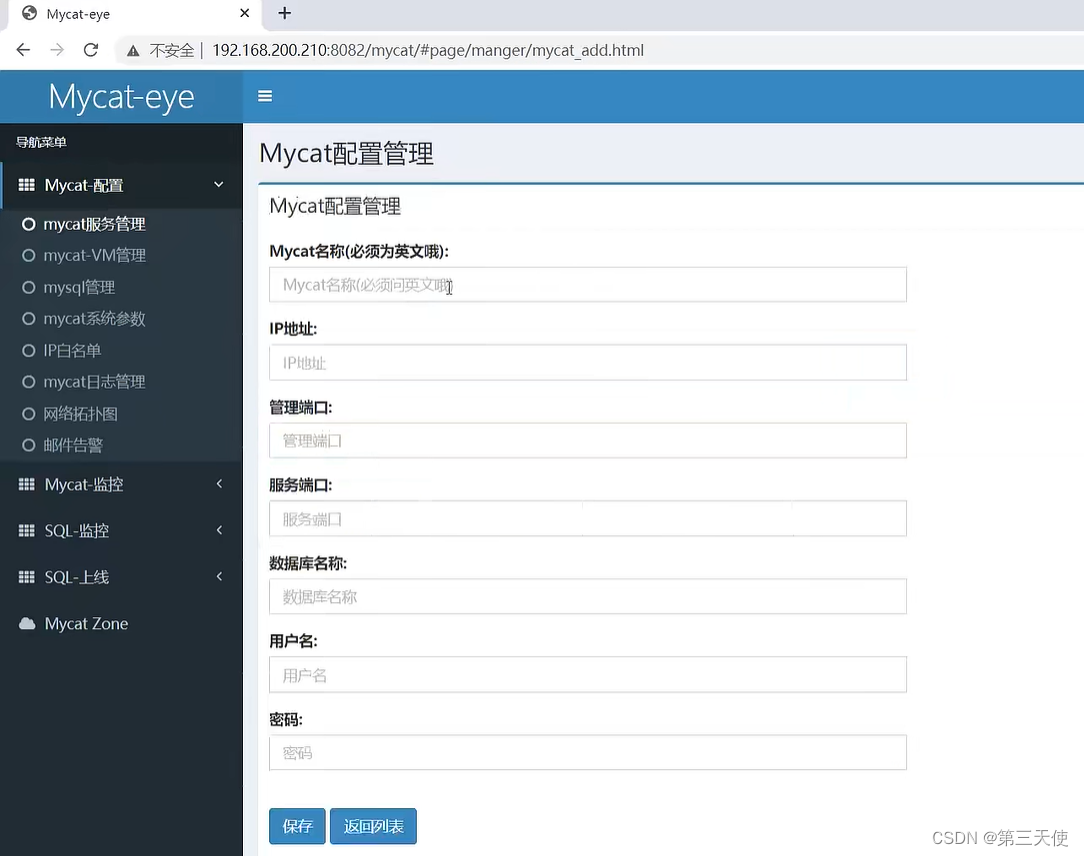The image size is (1084, 856).
Task: Reload the page with refresh icon
Action: point(91,50)
